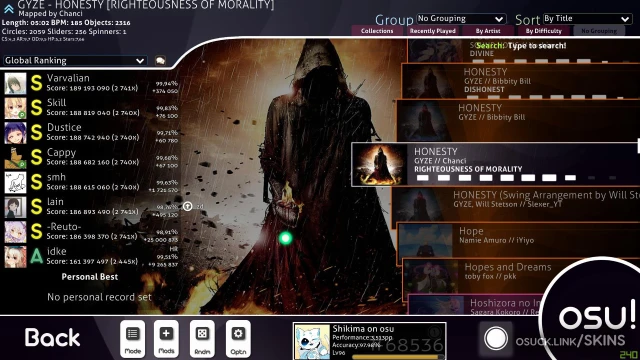640x360 pixels.
Task: Click the search box Type to search
Action: pyautogui.click(x=521, y=46)
